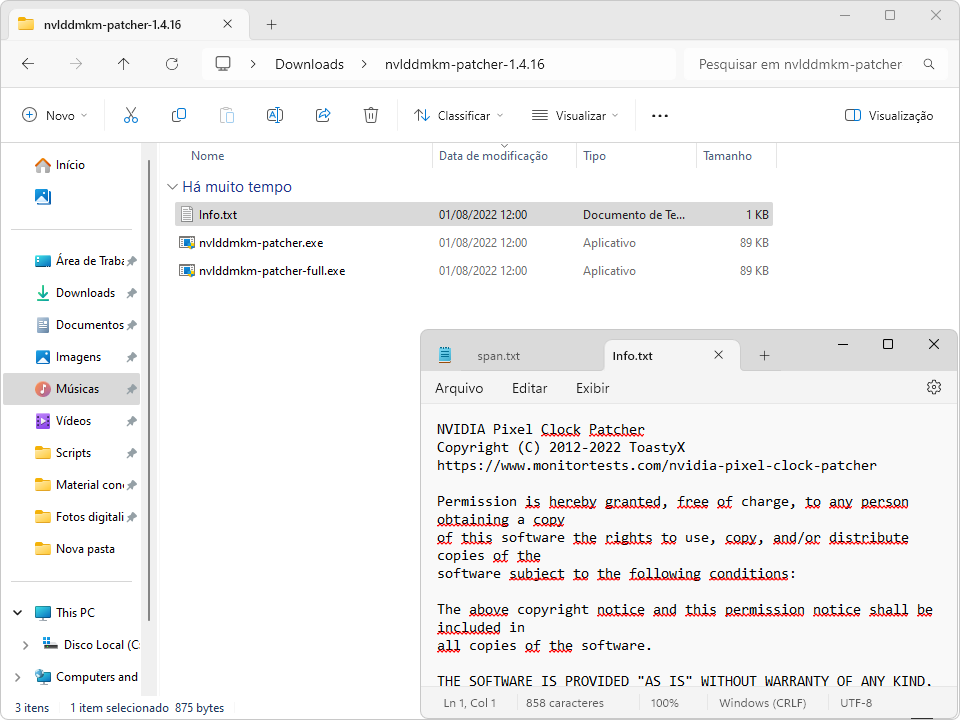Switch to the span.txt tab
The height and width of the screenshot is (720, 960).
[498, 356]
